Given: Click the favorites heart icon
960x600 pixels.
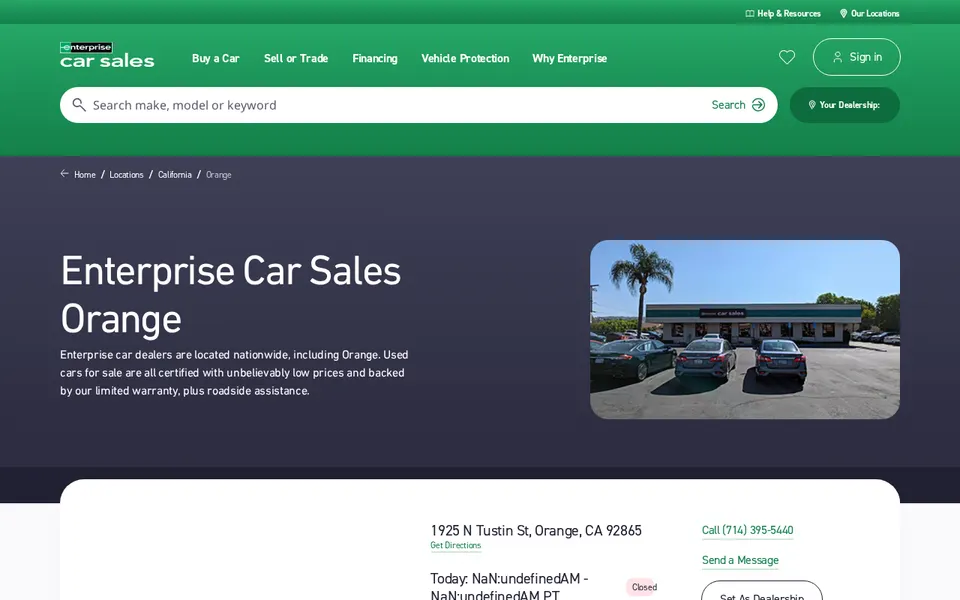Looking at the screenshot, I should 787,57.
